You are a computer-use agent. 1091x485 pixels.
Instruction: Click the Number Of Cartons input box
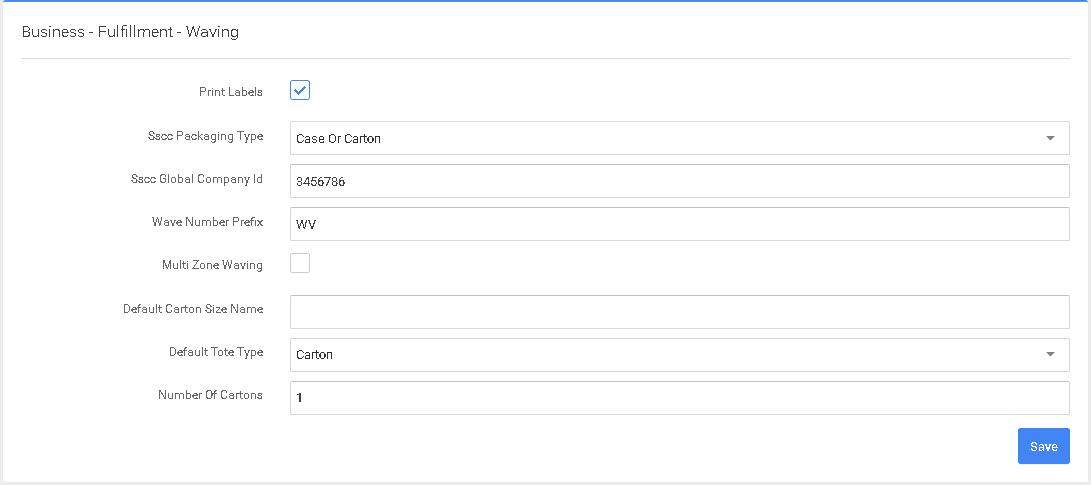679,398
